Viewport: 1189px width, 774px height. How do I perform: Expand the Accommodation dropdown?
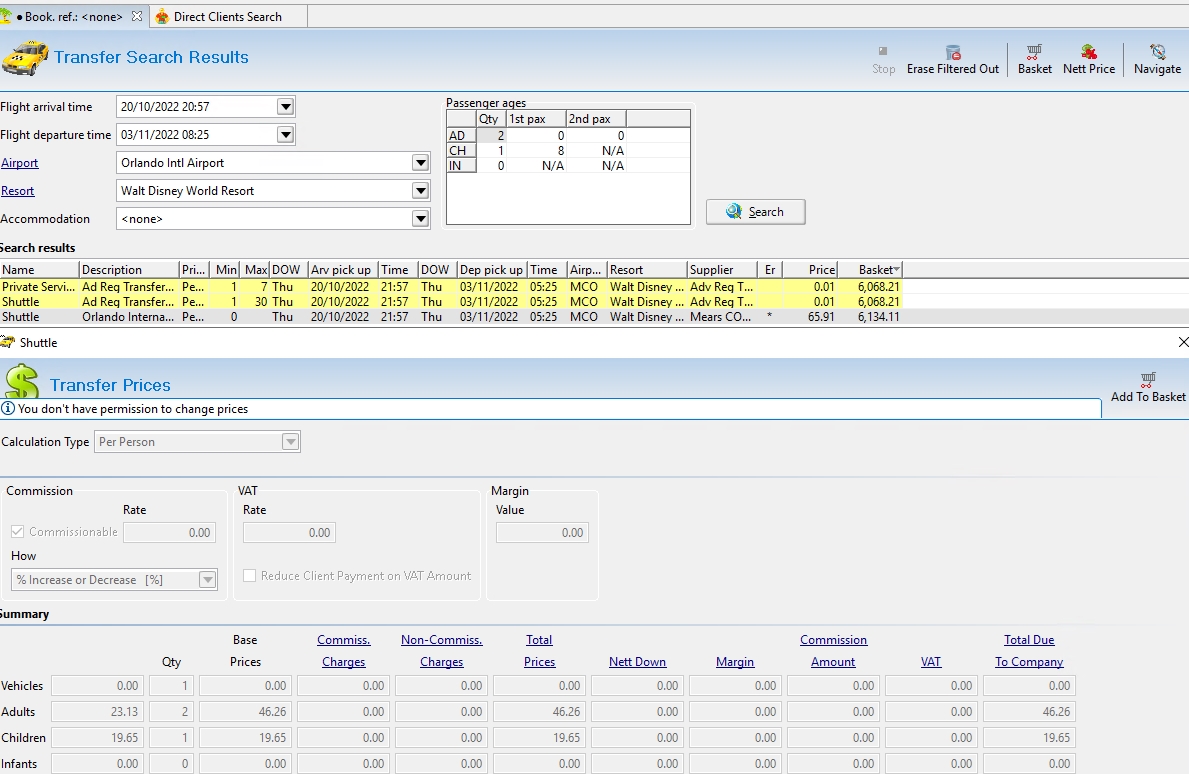(419, 219)
